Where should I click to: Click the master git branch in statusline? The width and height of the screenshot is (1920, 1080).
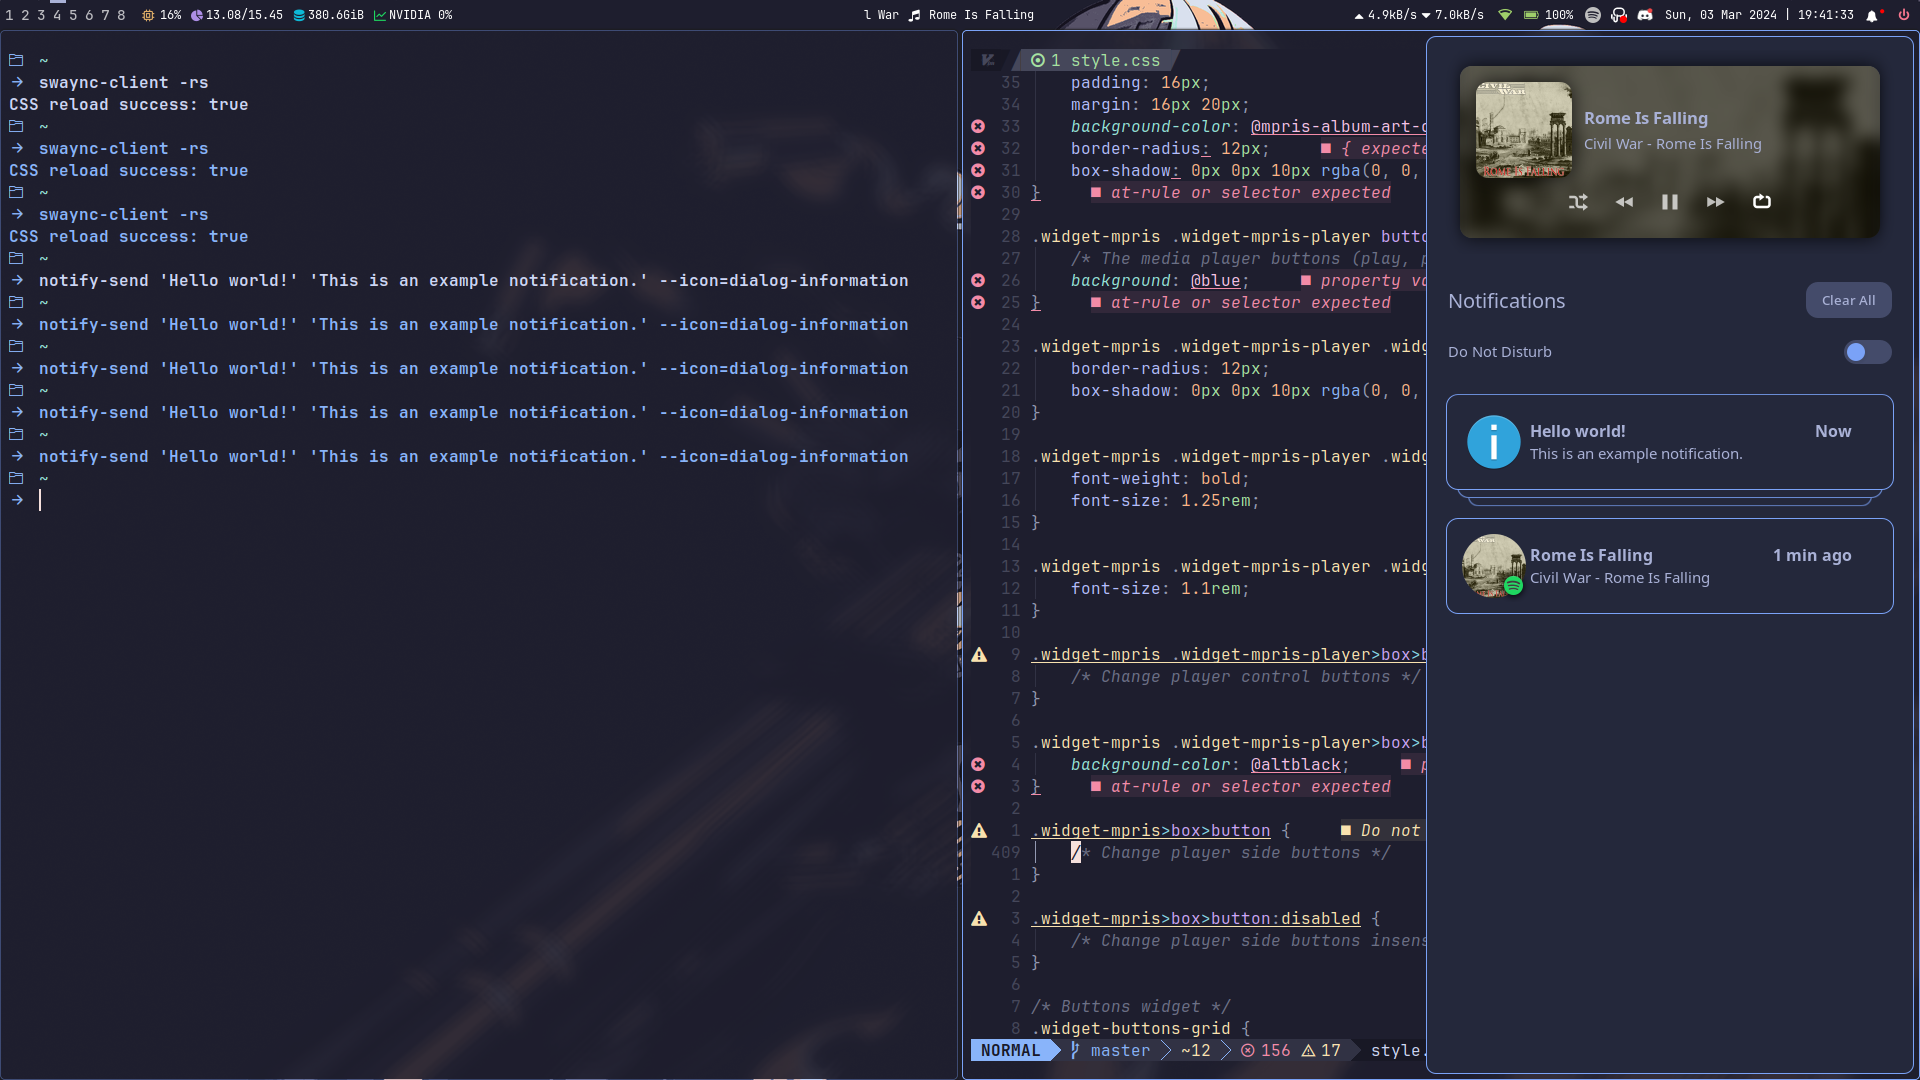click(x=1110, y=1050)
